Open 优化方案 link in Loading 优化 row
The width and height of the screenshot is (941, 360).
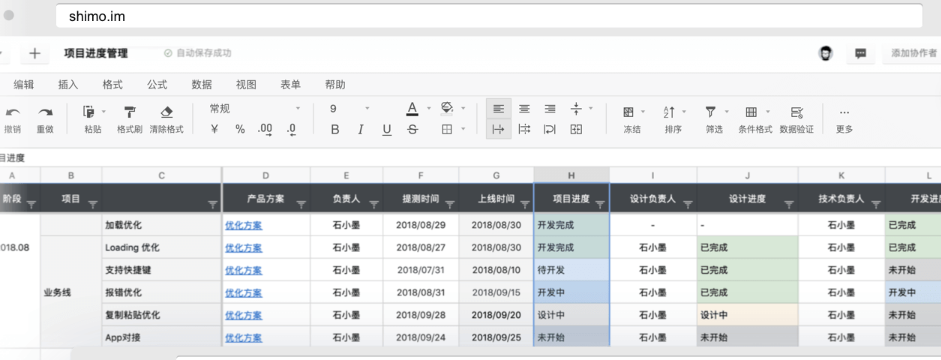click(244, 247)
